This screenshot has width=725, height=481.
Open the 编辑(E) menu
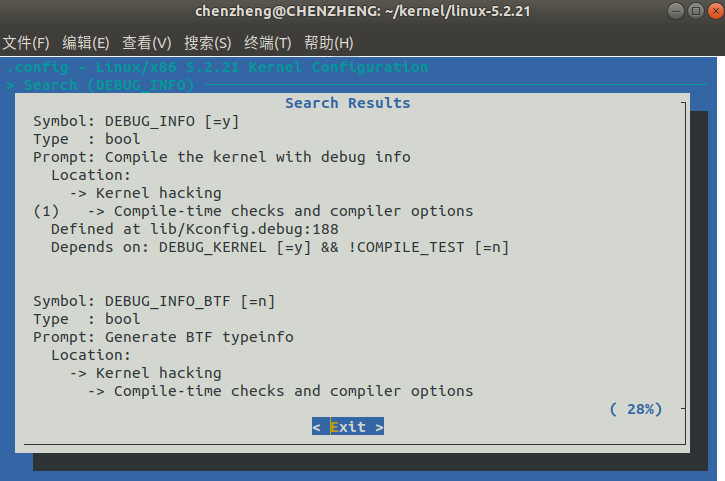[86, 43]
